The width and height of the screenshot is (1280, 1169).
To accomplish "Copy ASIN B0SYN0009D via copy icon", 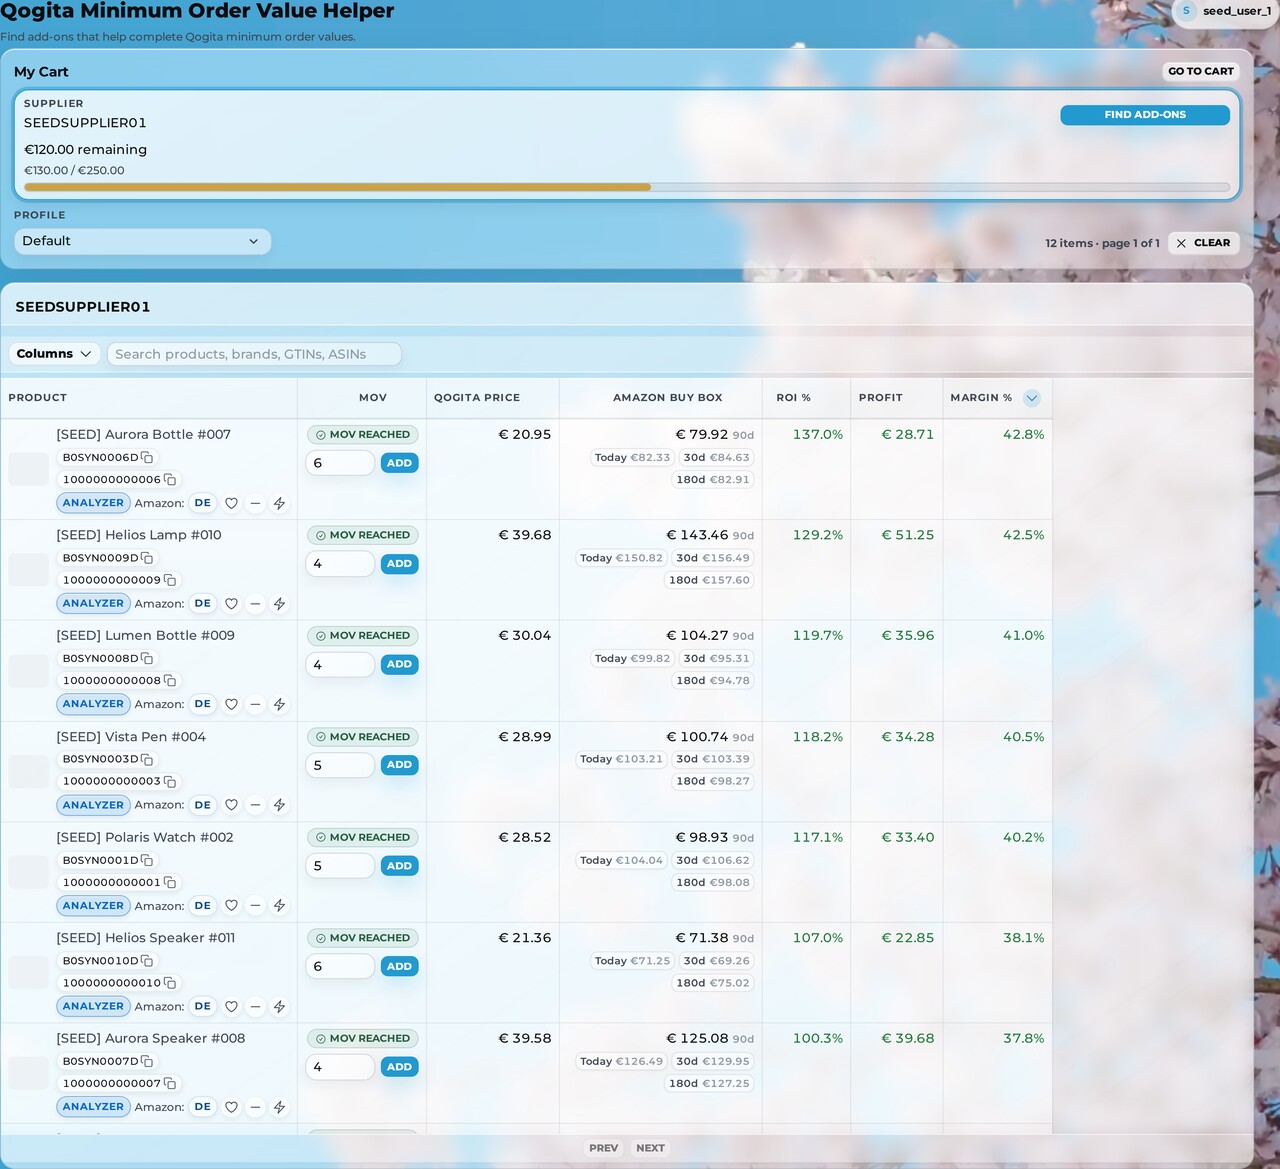I will pos(147,558).
